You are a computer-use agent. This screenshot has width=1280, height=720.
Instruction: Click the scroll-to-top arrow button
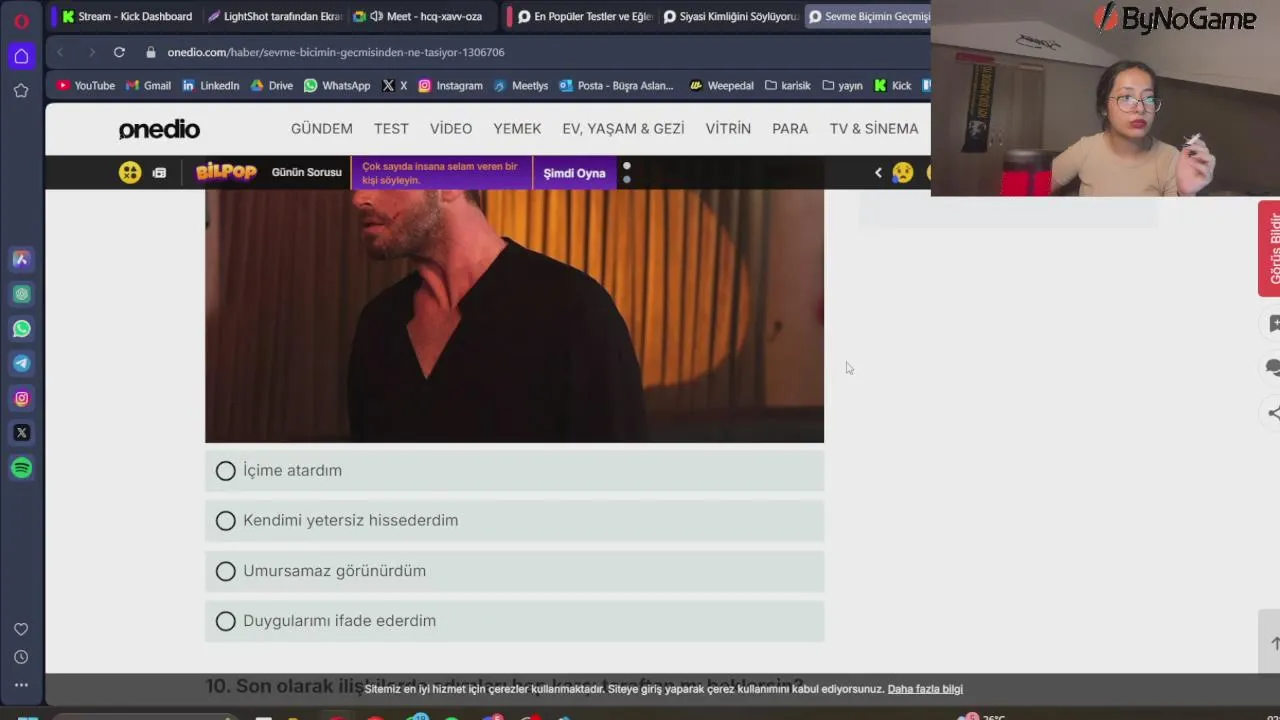1275,643
